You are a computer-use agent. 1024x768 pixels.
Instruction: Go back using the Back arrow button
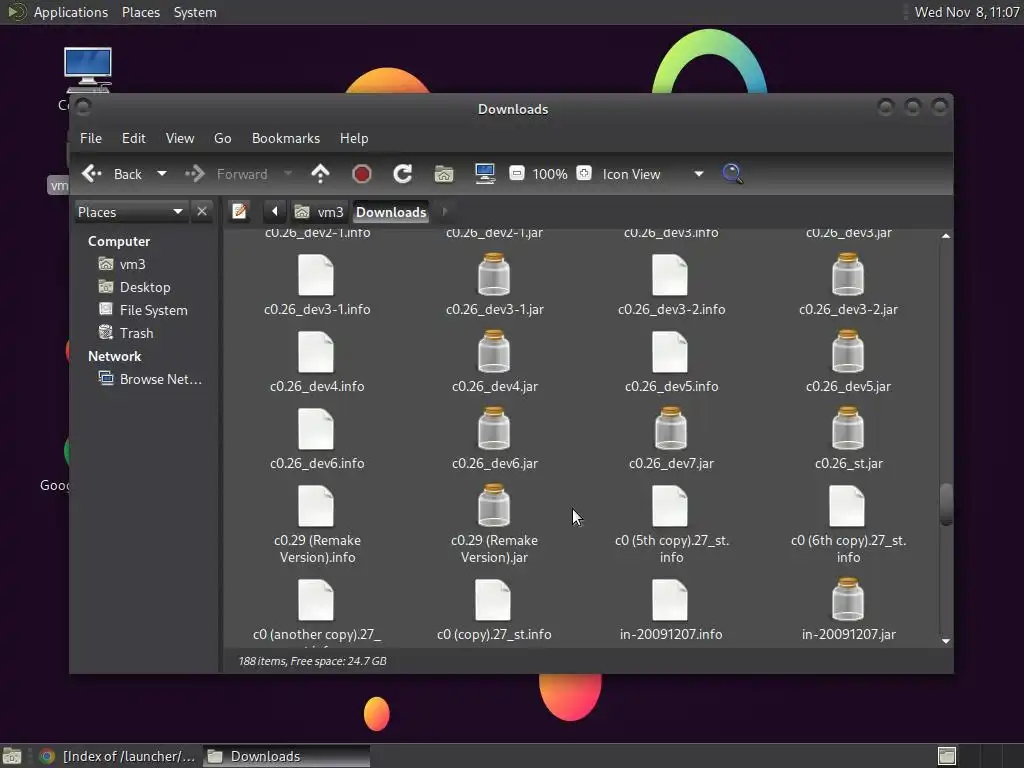click(112, 174)
